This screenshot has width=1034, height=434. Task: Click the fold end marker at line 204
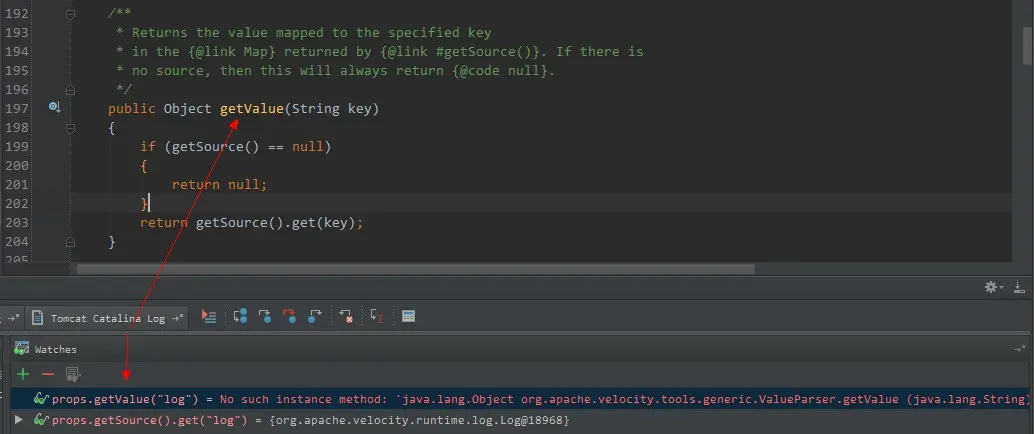[x=71, y=242]
